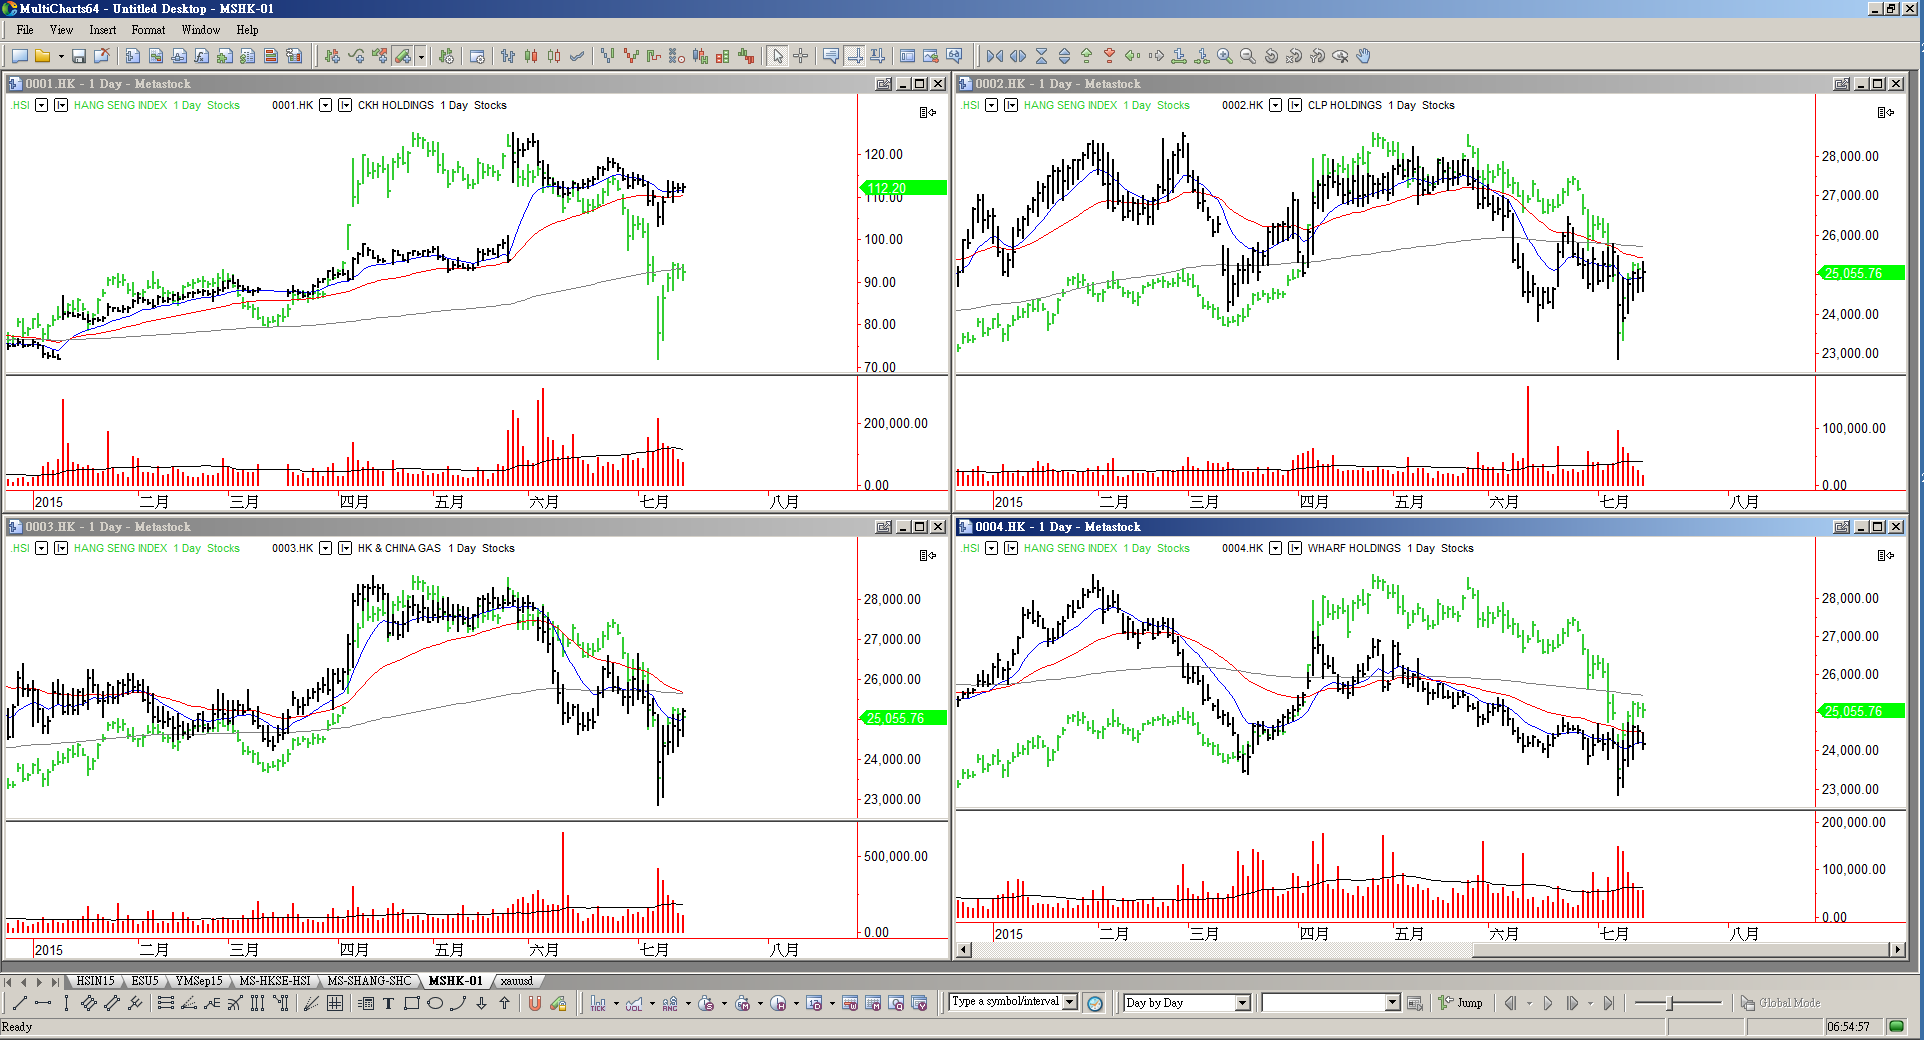
Task: Click the zoom in magnifier icon
Action: pos(1224,56)
